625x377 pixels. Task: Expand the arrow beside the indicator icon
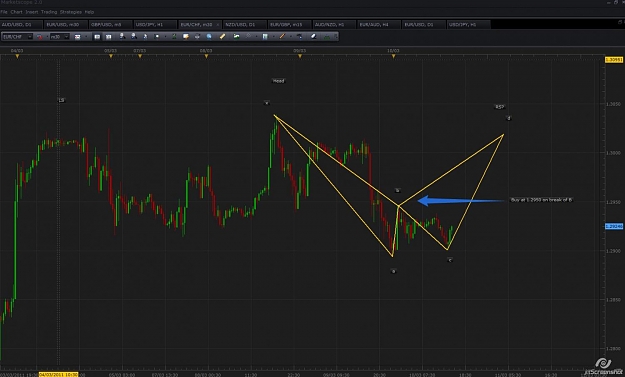tap(273, 37)
